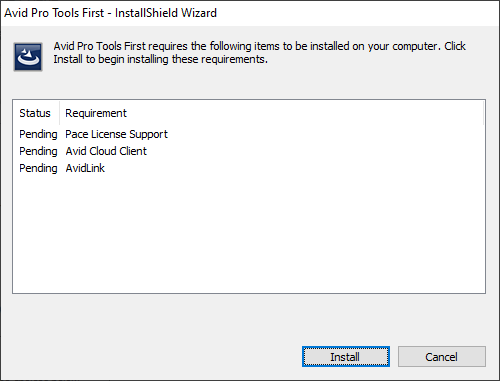Select the Pace License Support requirement
Viewport: 500px width, 381px height.
point(116,134)
